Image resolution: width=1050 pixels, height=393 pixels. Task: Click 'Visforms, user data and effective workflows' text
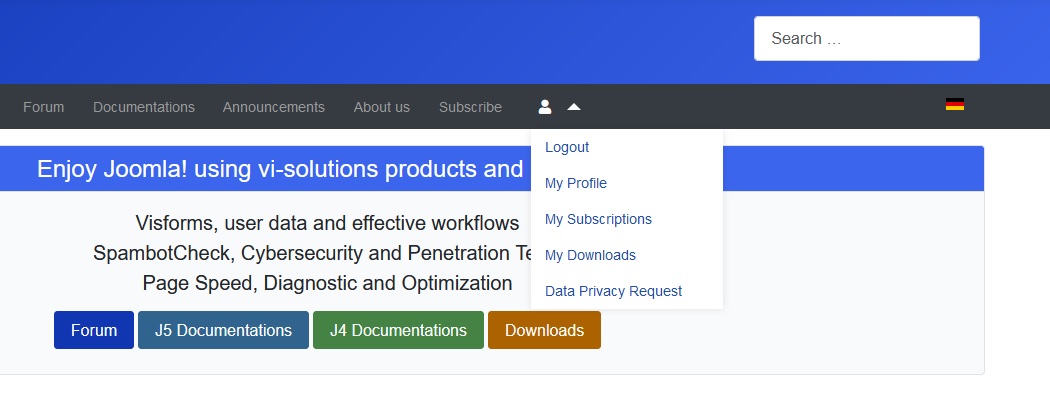(x=327, y=223)
